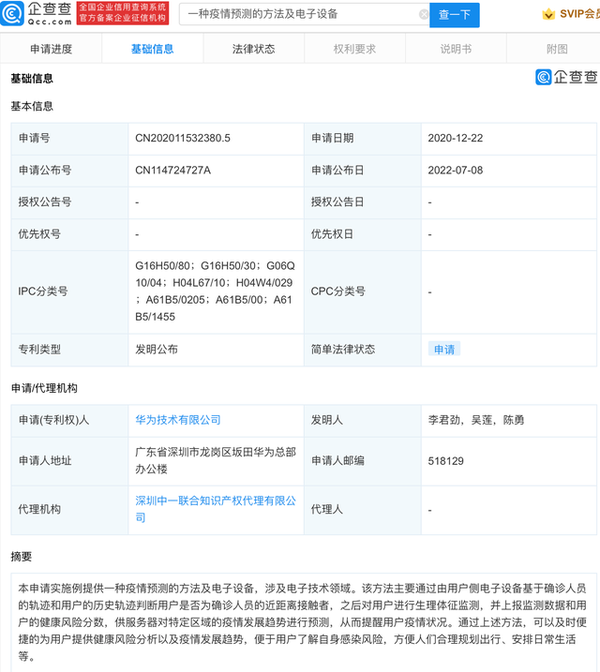Click the CPC分类号 label cell
Screen dimensions: 600x672
[363, 291]
